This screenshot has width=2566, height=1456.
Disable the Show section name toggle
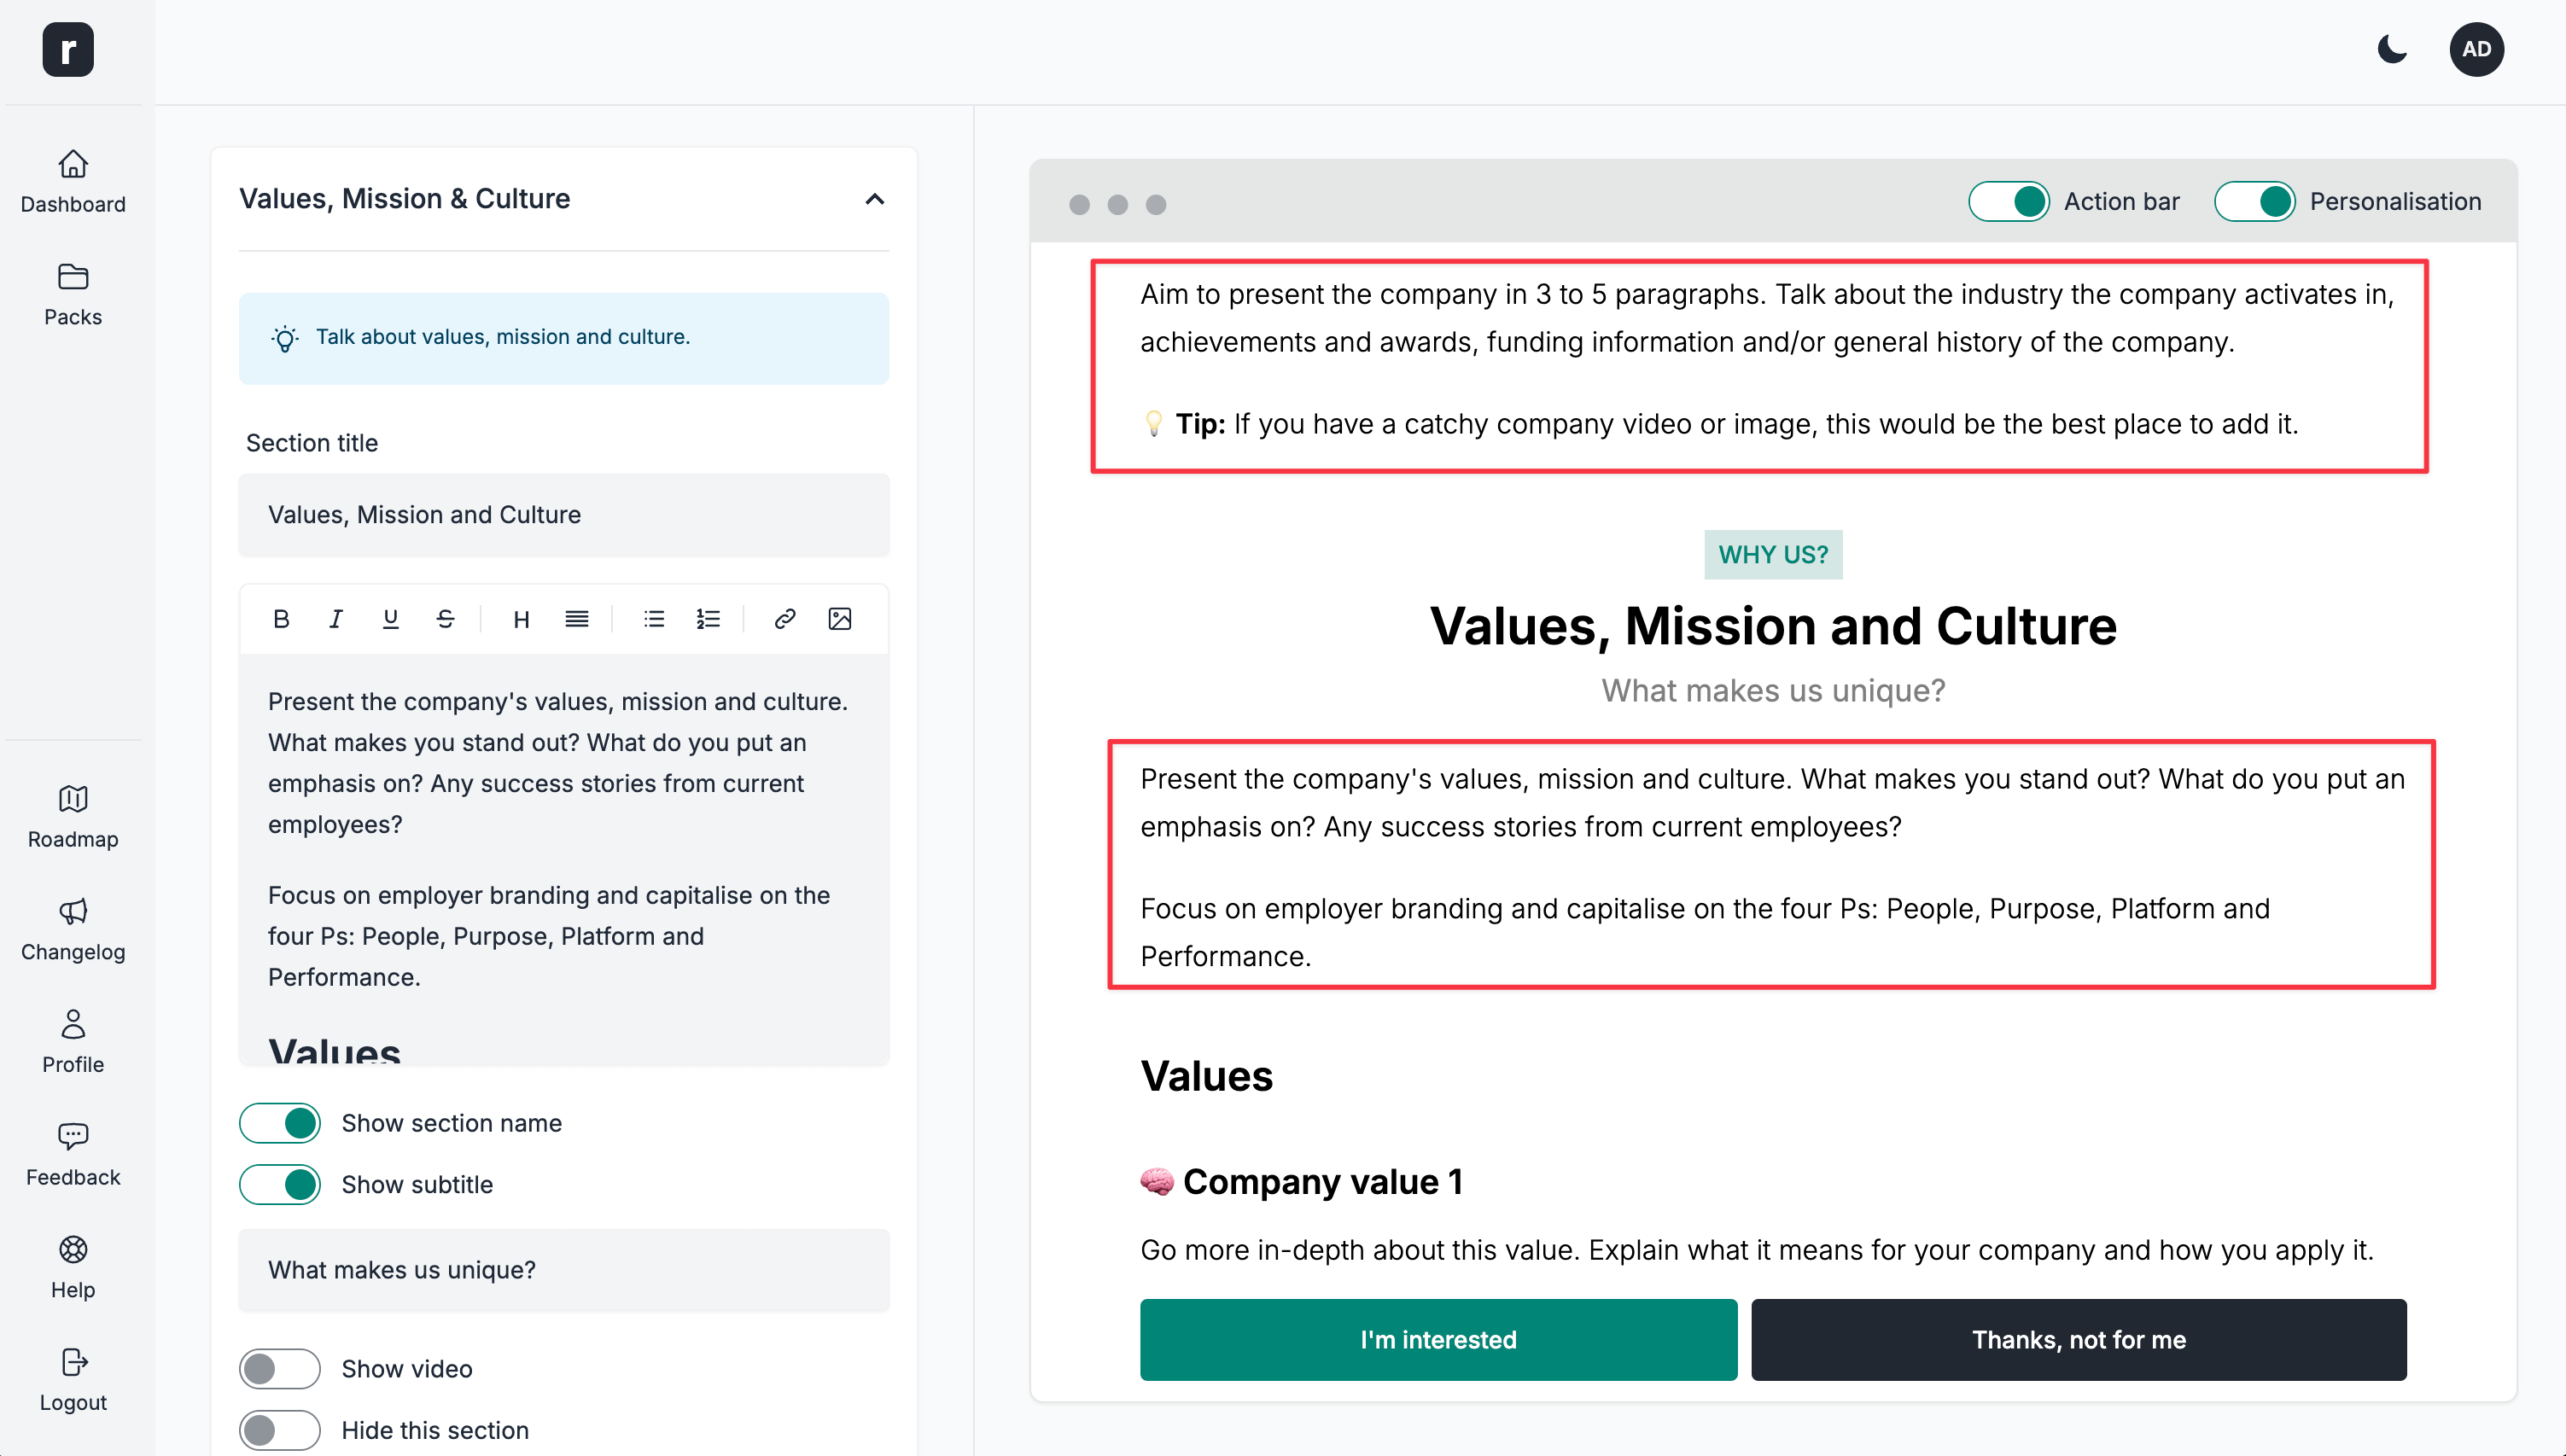coord(280,1123)
